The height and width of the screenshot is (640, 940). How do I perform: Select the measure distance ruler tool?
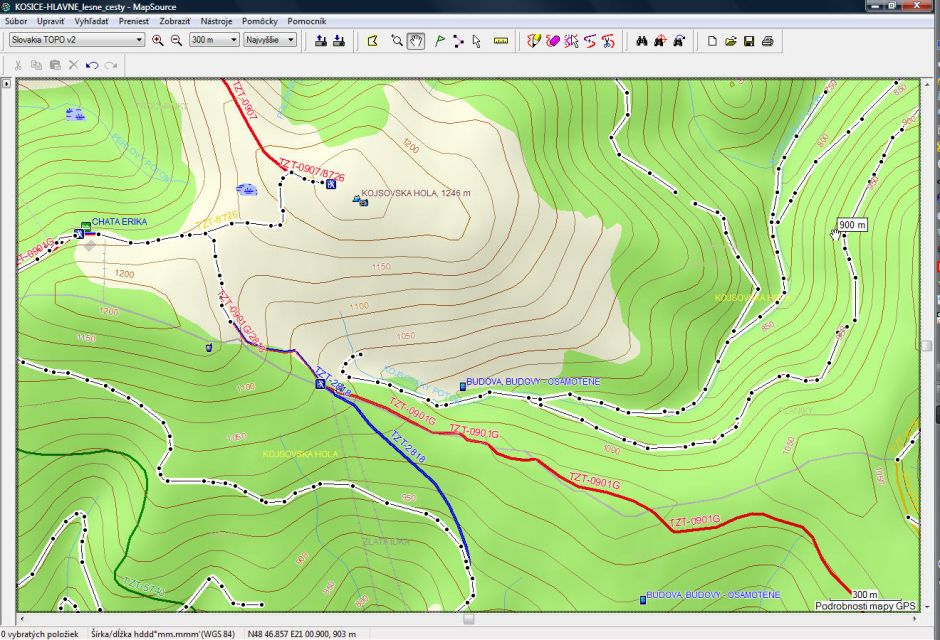click(x=501, y=41)
